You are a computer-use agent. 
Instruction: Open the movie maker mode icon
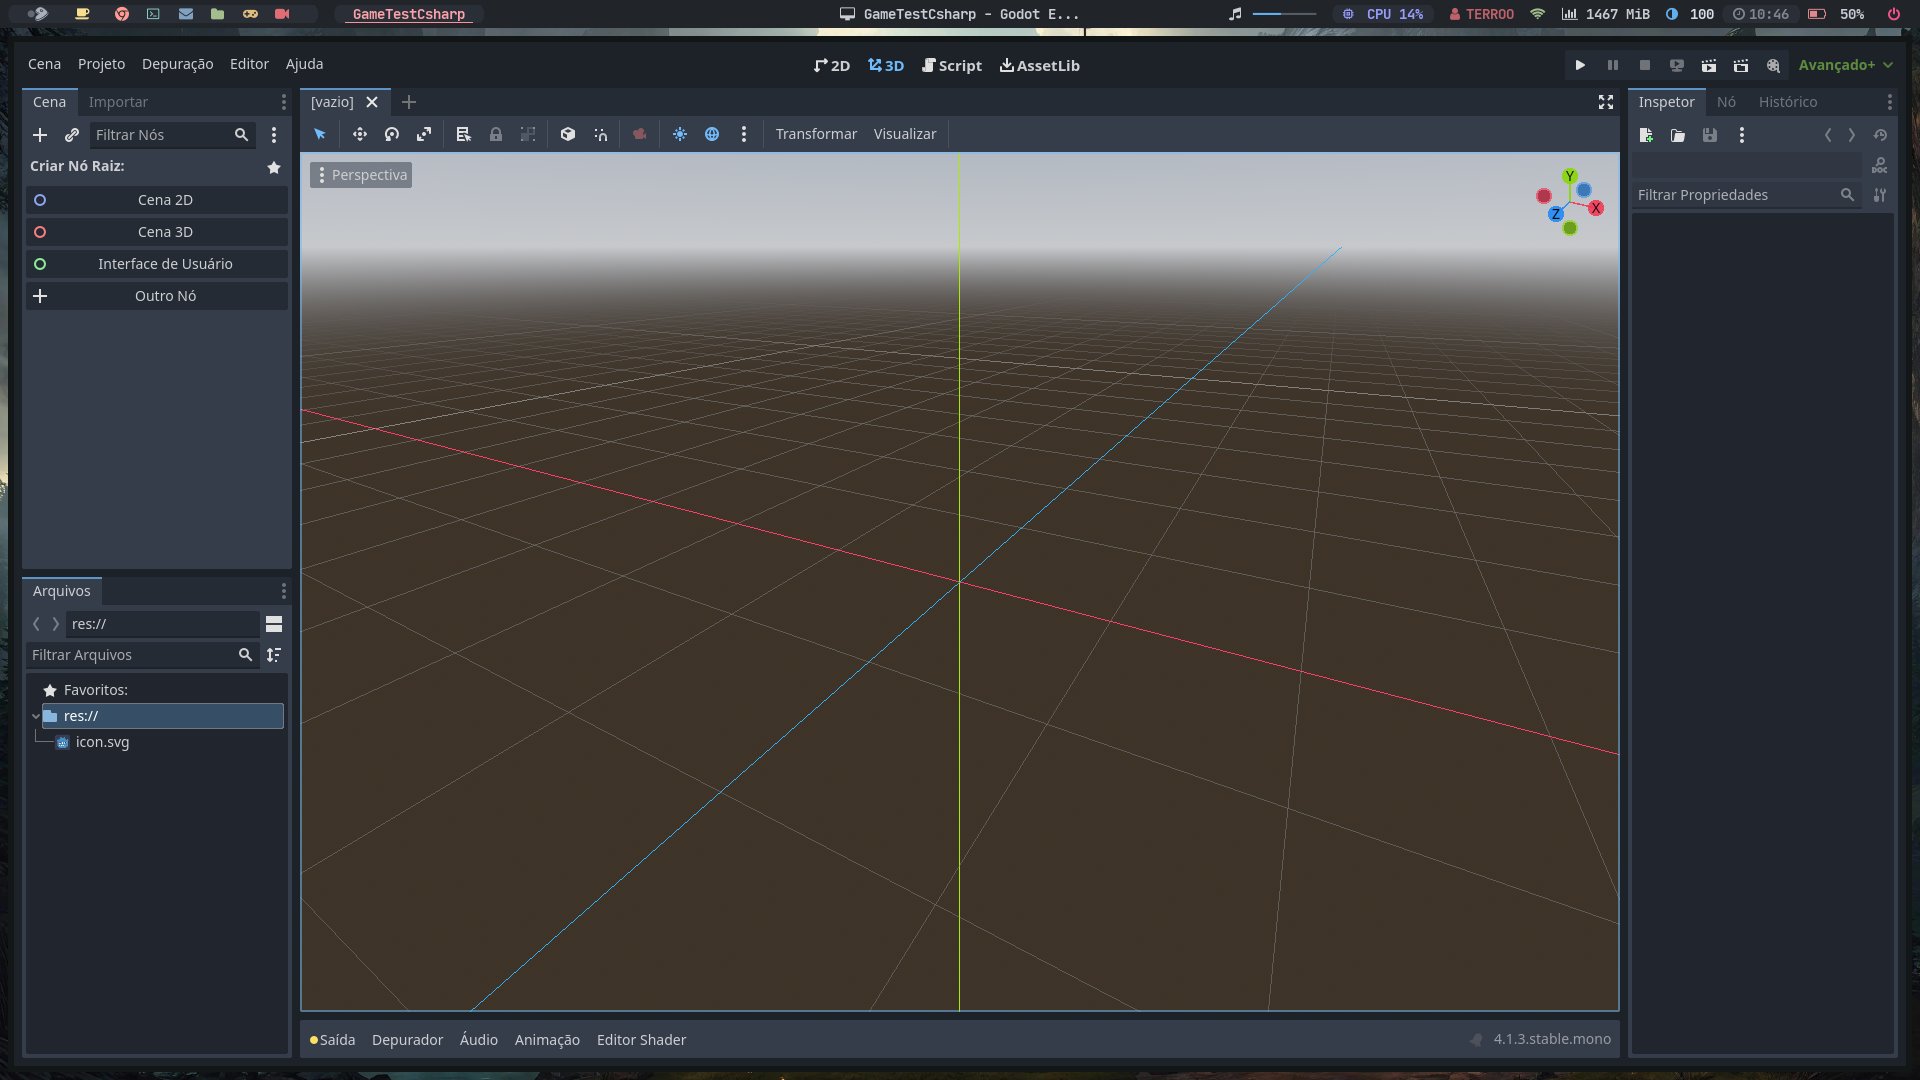tap(1773, 65)
